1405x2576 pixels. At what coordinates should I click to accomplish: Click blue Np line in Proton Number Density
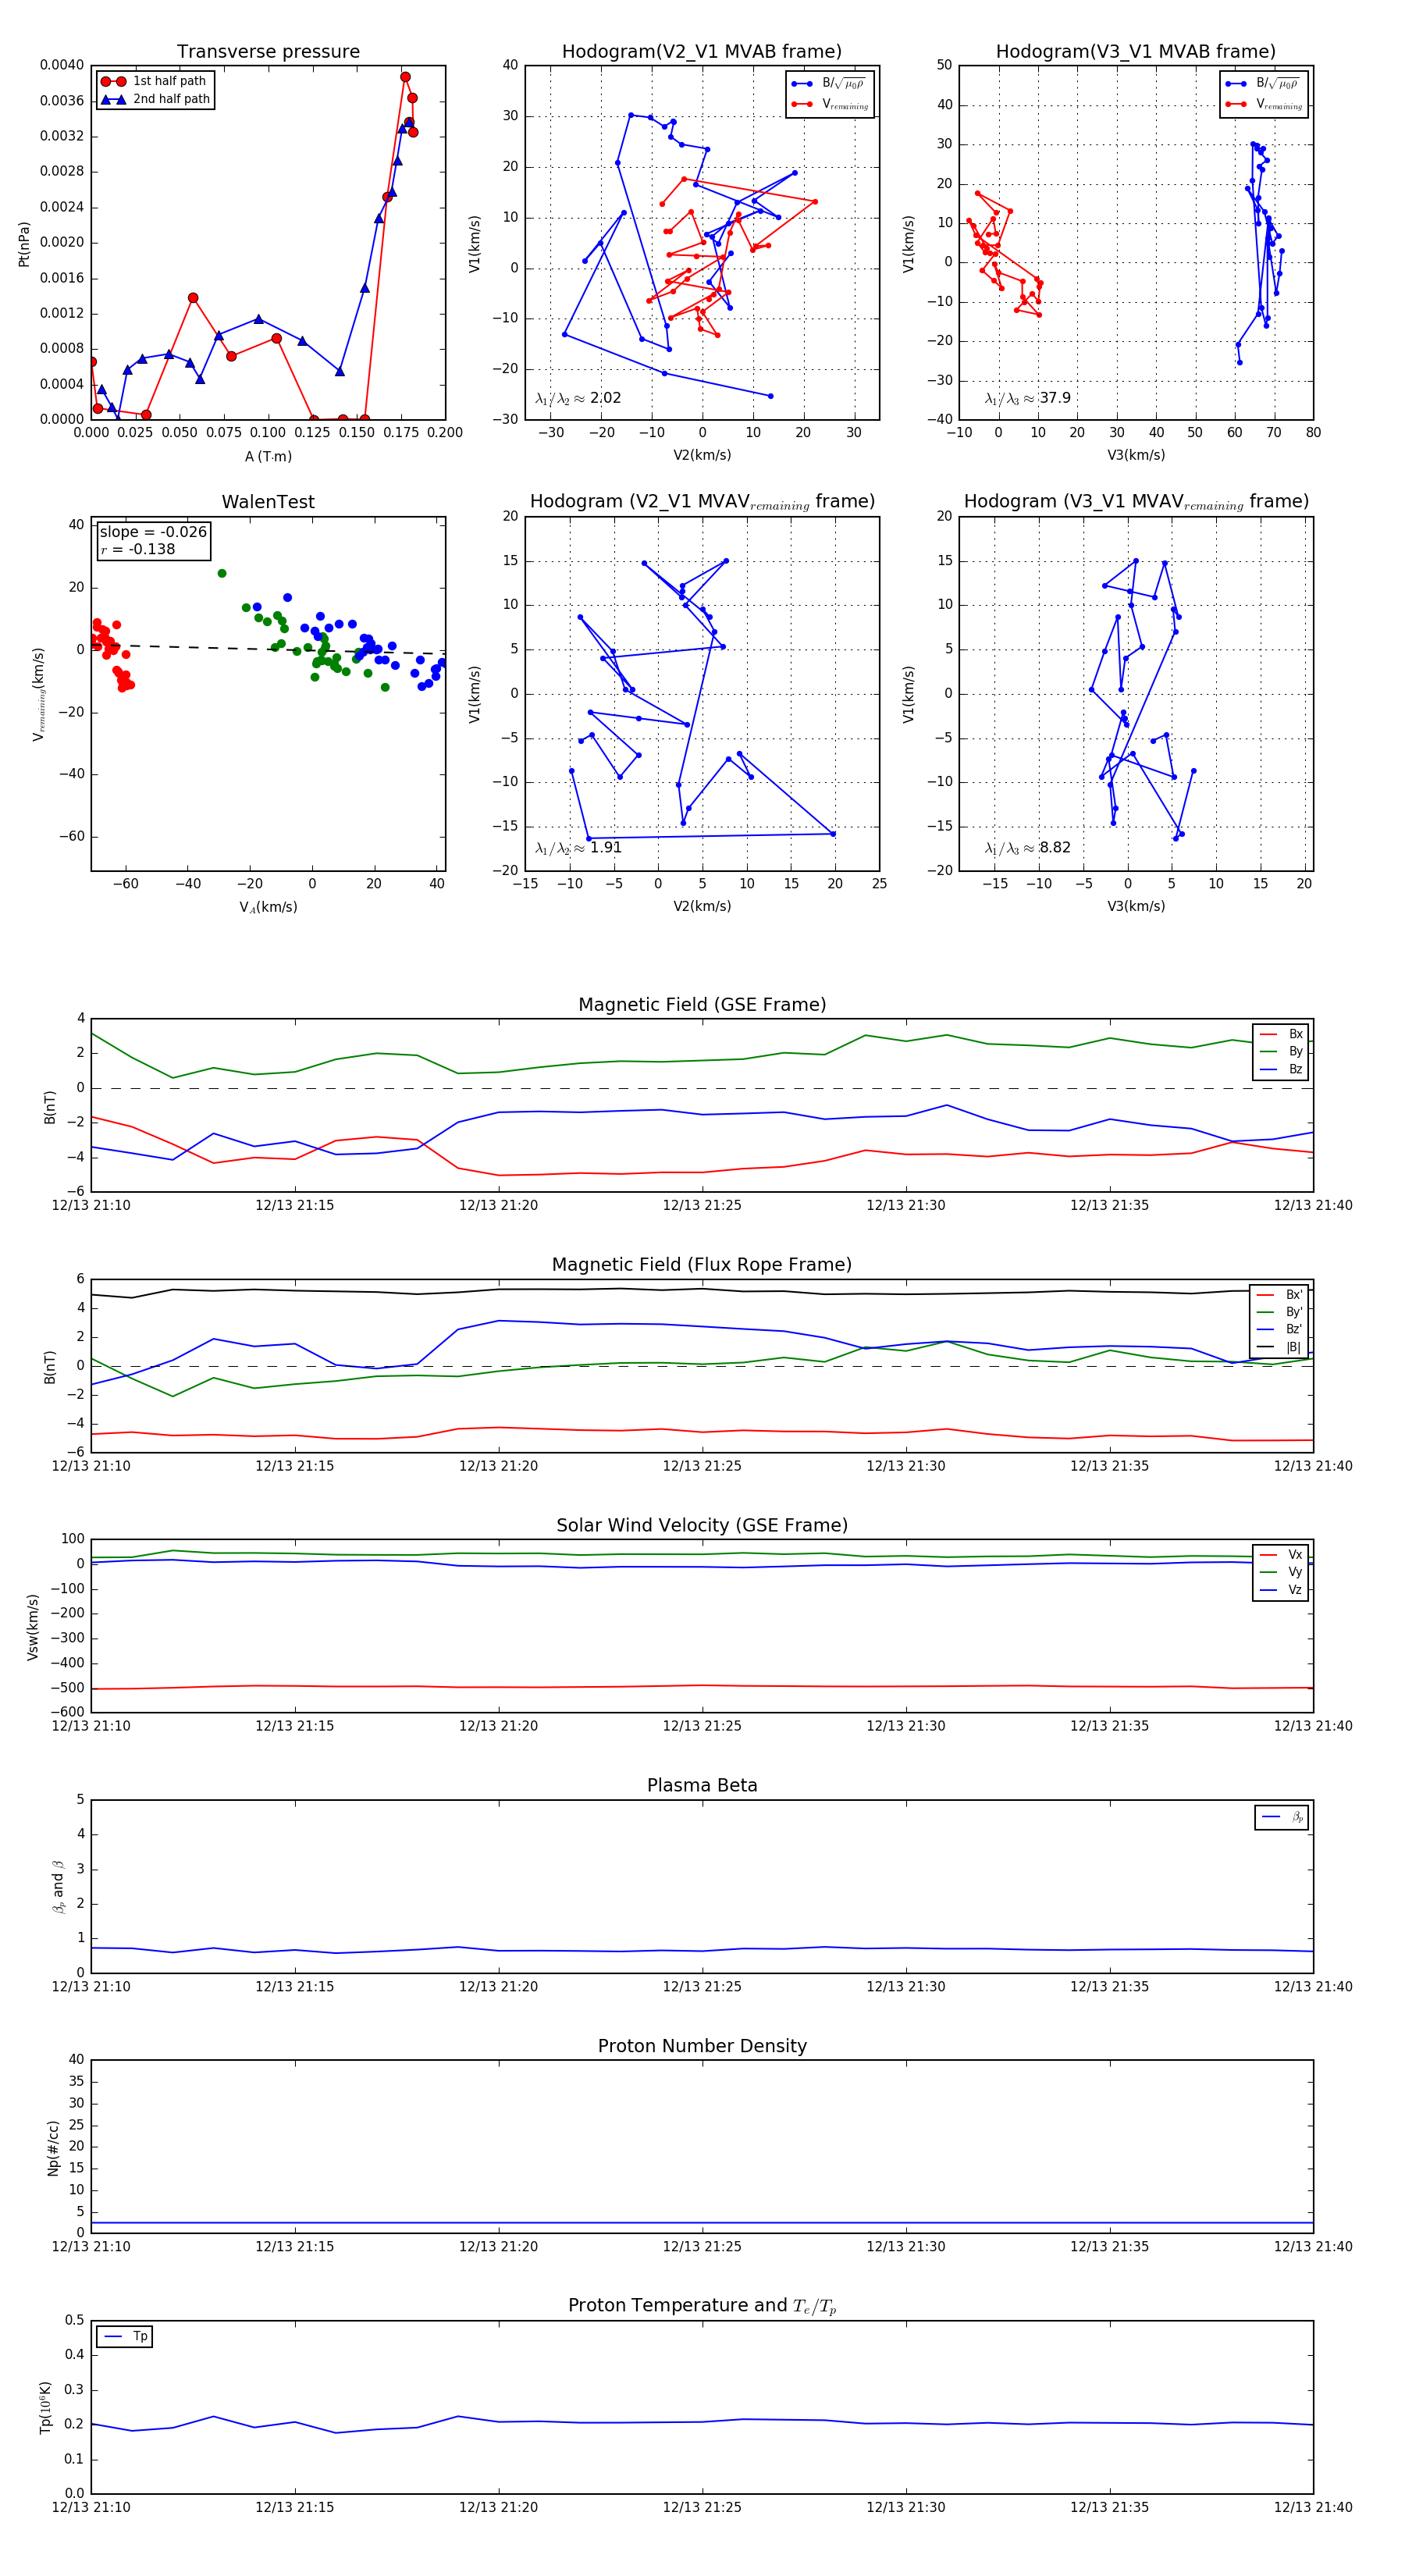(702, 2222)
